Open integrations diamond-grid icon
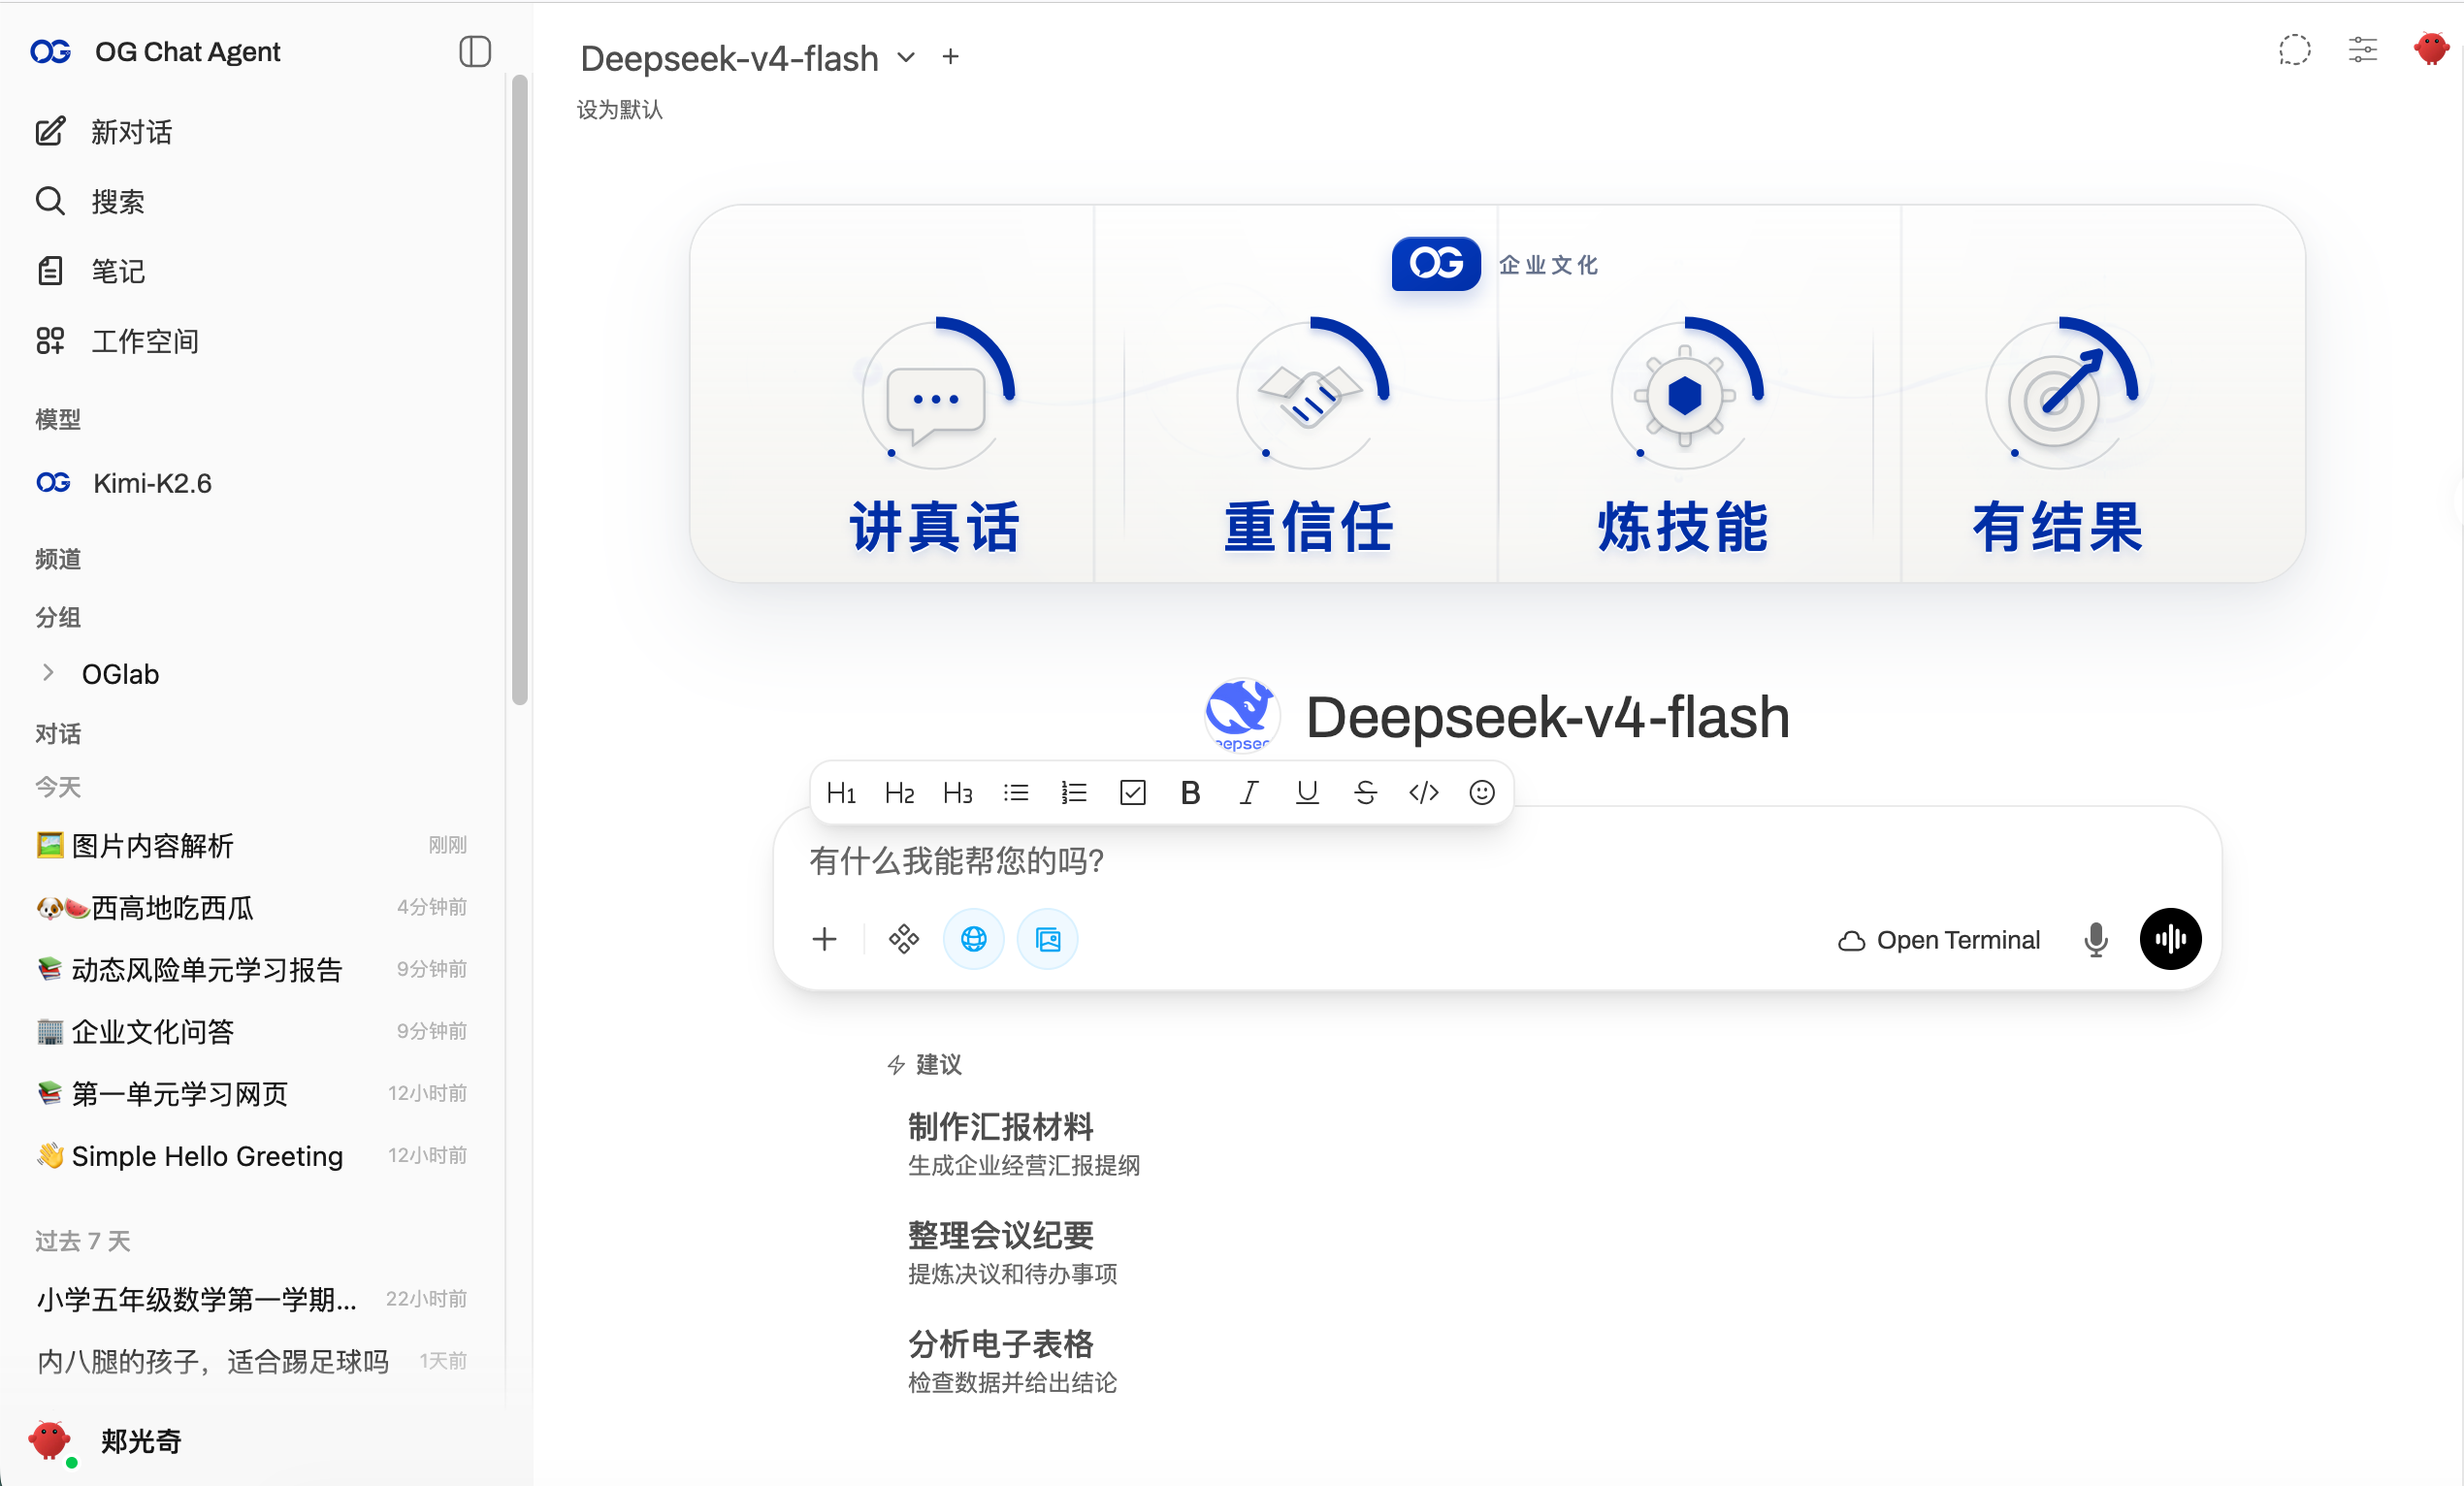Viewport: 2464px width, 1486px height. tap(903, 939)
